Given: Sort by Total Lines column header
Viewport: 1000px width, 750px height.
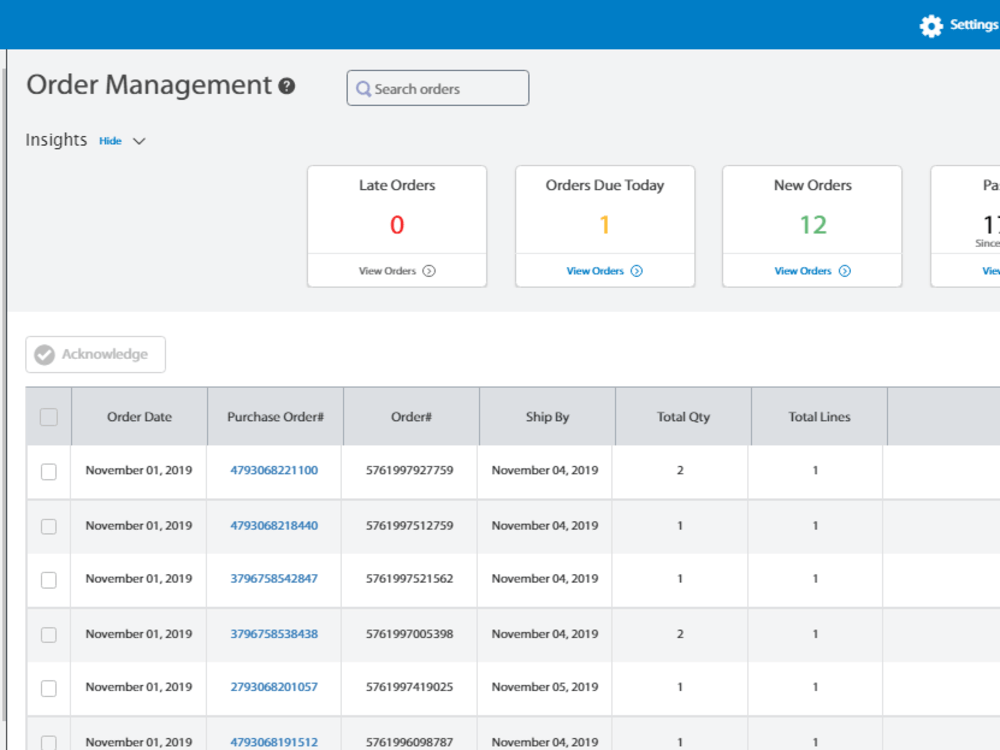Looking at the screenshot, I should coord(819,416).
